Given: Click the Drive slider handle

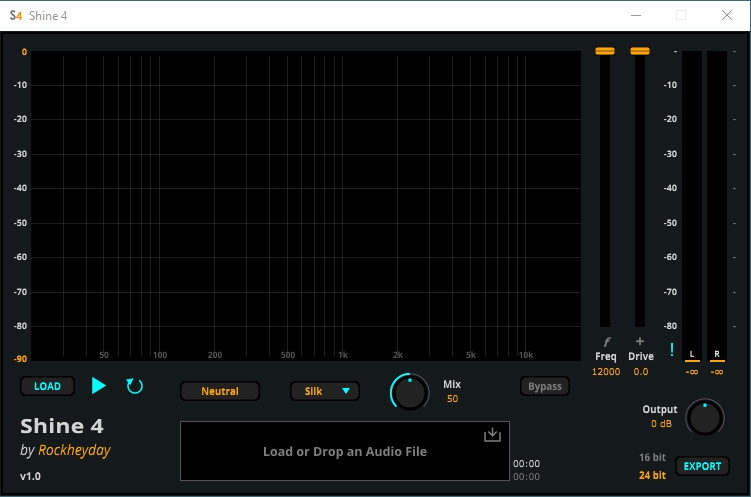Looking at the screenshot, I should coord(640,51).
